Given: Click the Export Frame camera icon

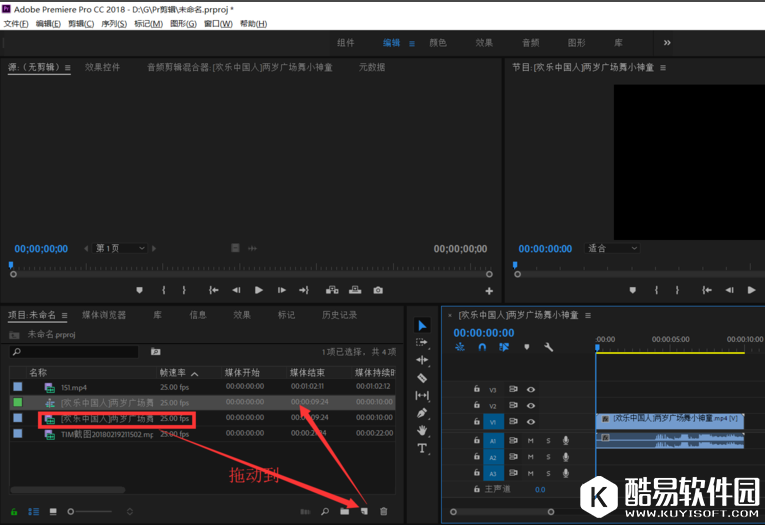Looking at the screenshot, I should click(378, 290).
